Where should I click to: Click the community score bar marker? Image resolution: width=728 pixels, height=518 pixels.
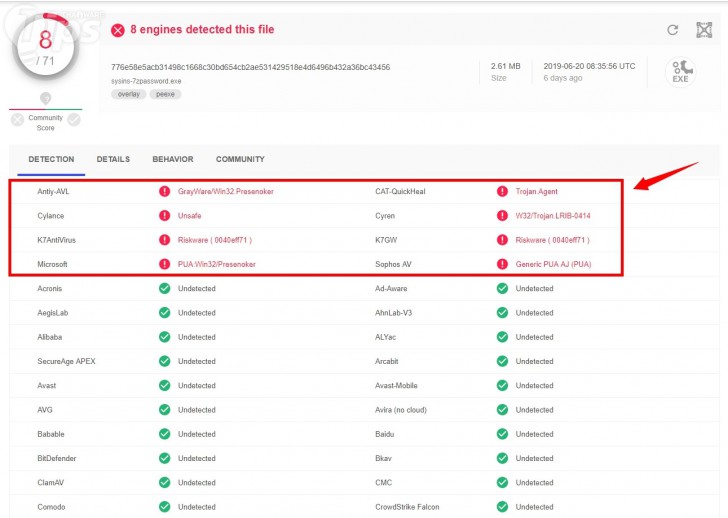[45, 98]
